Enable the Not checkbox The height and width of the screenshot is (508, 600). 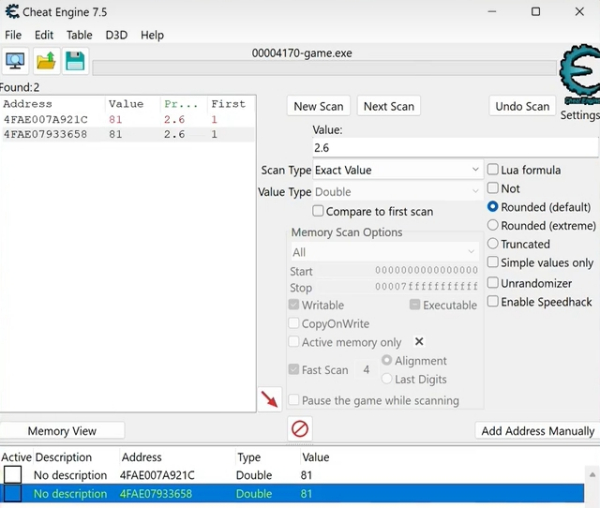click(493, 188)
